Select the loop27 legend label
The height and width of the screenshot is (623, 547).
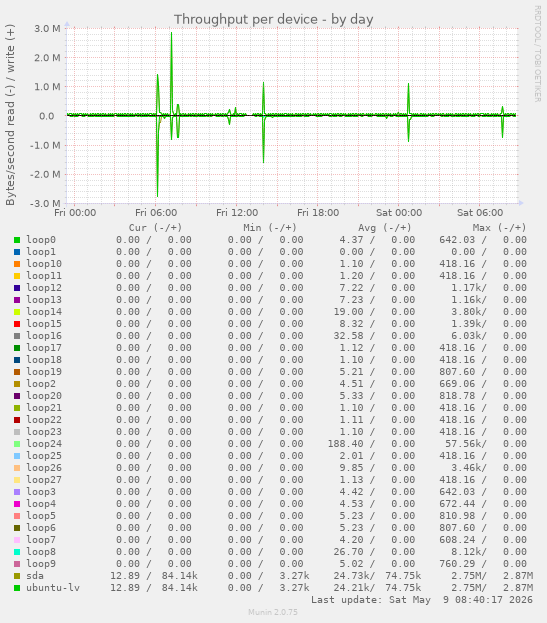pyautogui.click(x=44, y=480)
